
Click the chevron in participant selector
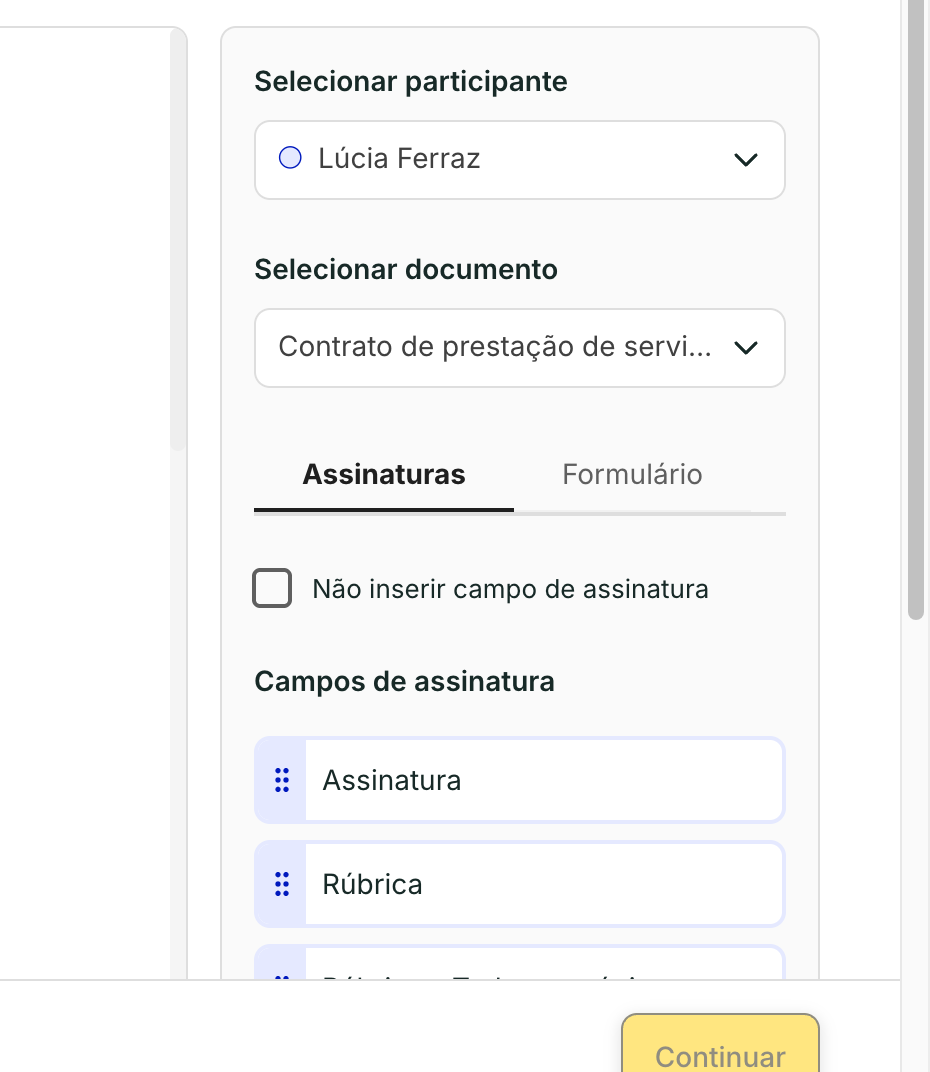[745, 160]
